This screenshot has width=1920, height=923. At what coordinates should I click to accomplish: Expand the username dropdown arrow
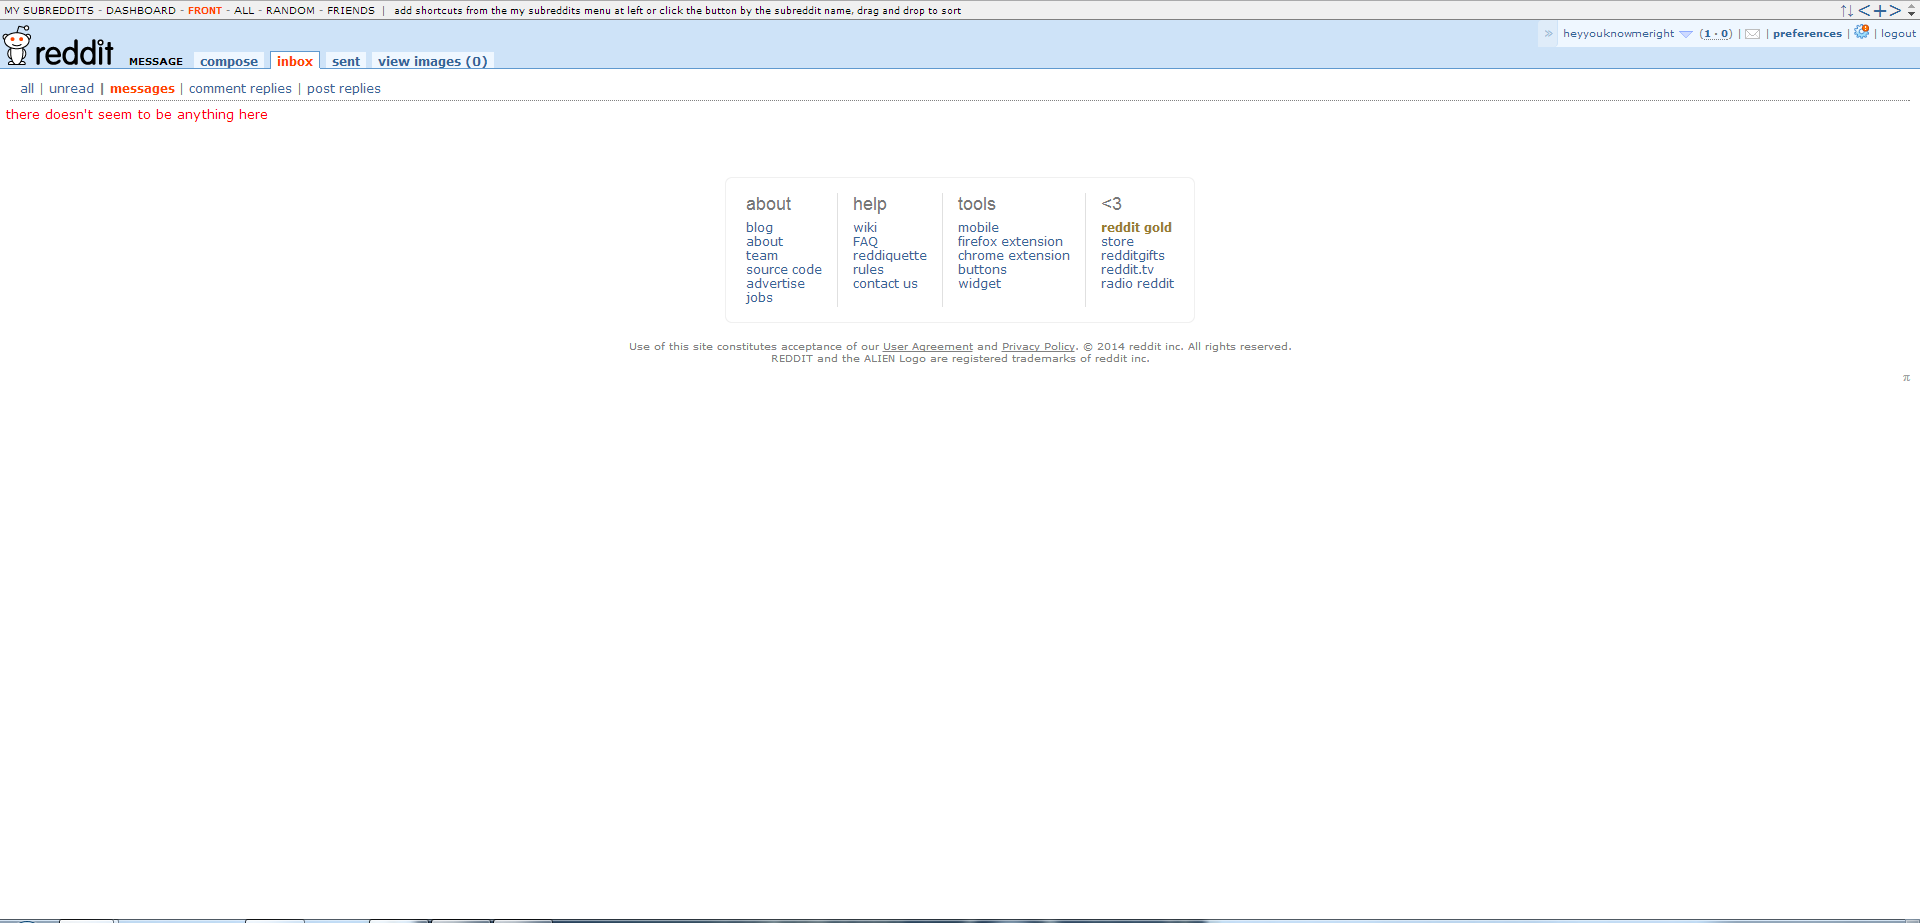(1686, 34)
